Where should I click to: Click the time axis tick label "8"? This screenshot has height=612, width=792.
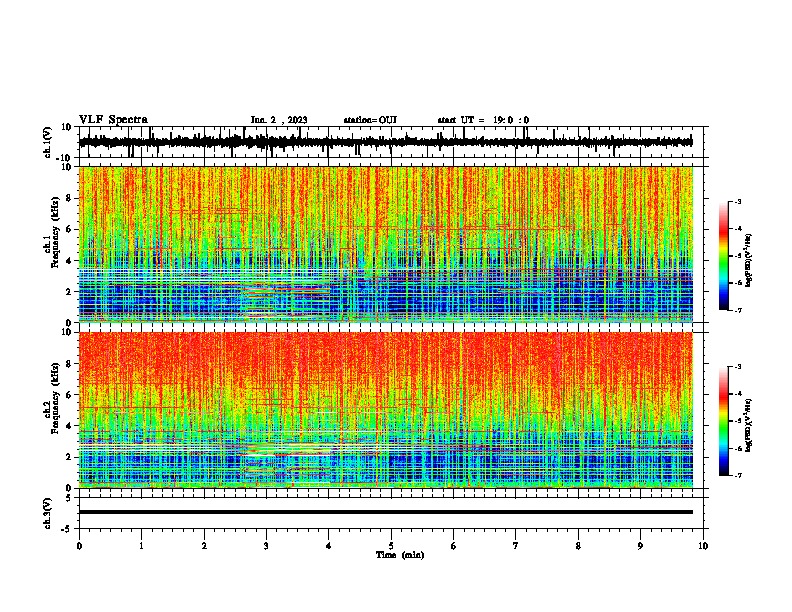[x=578, y=546]
